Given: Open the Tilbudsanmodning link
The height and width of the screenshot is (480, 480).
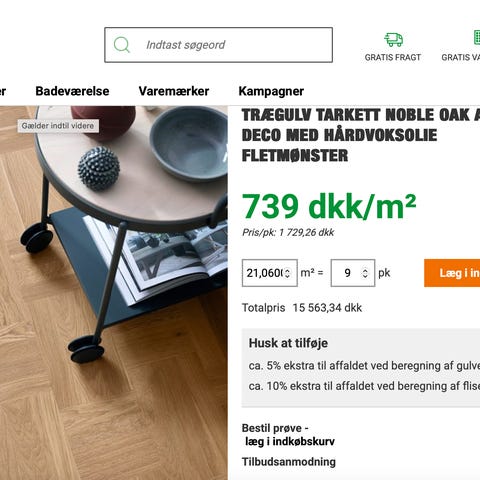Looking at the screenshot, I should (x=289, y=462).
